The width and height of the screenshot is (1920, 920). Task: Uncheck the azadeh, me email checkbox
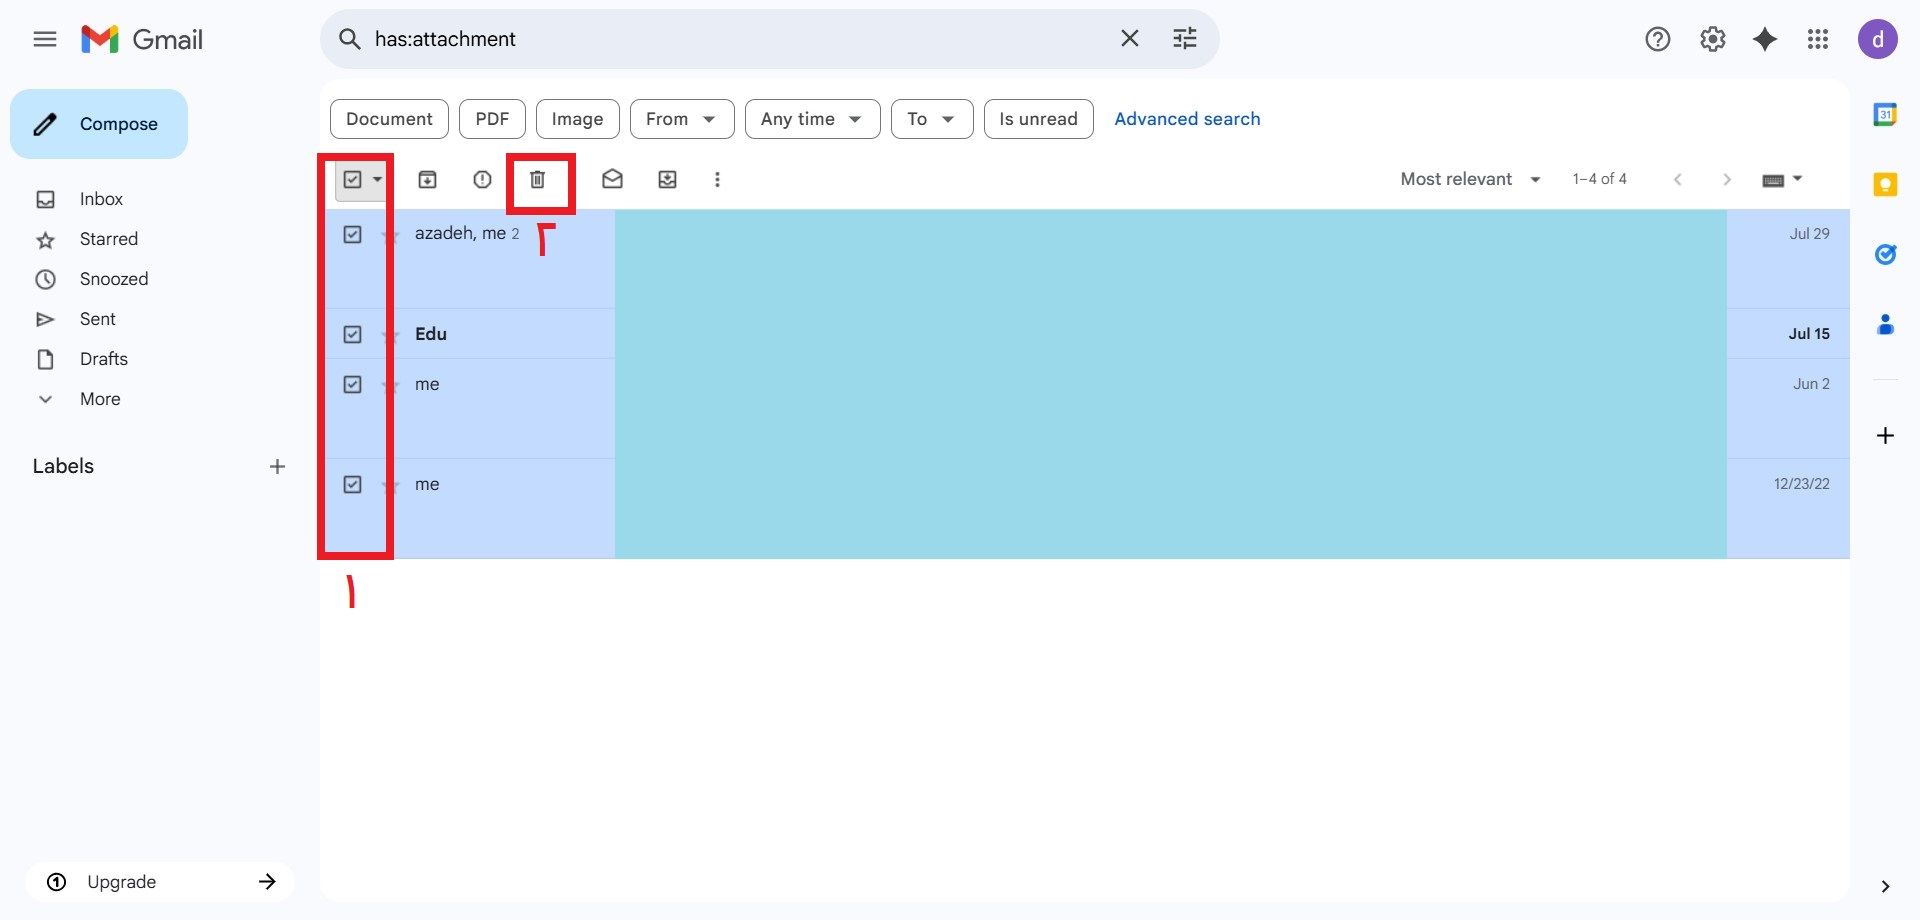pyautogui.click(x=352, y=234)
